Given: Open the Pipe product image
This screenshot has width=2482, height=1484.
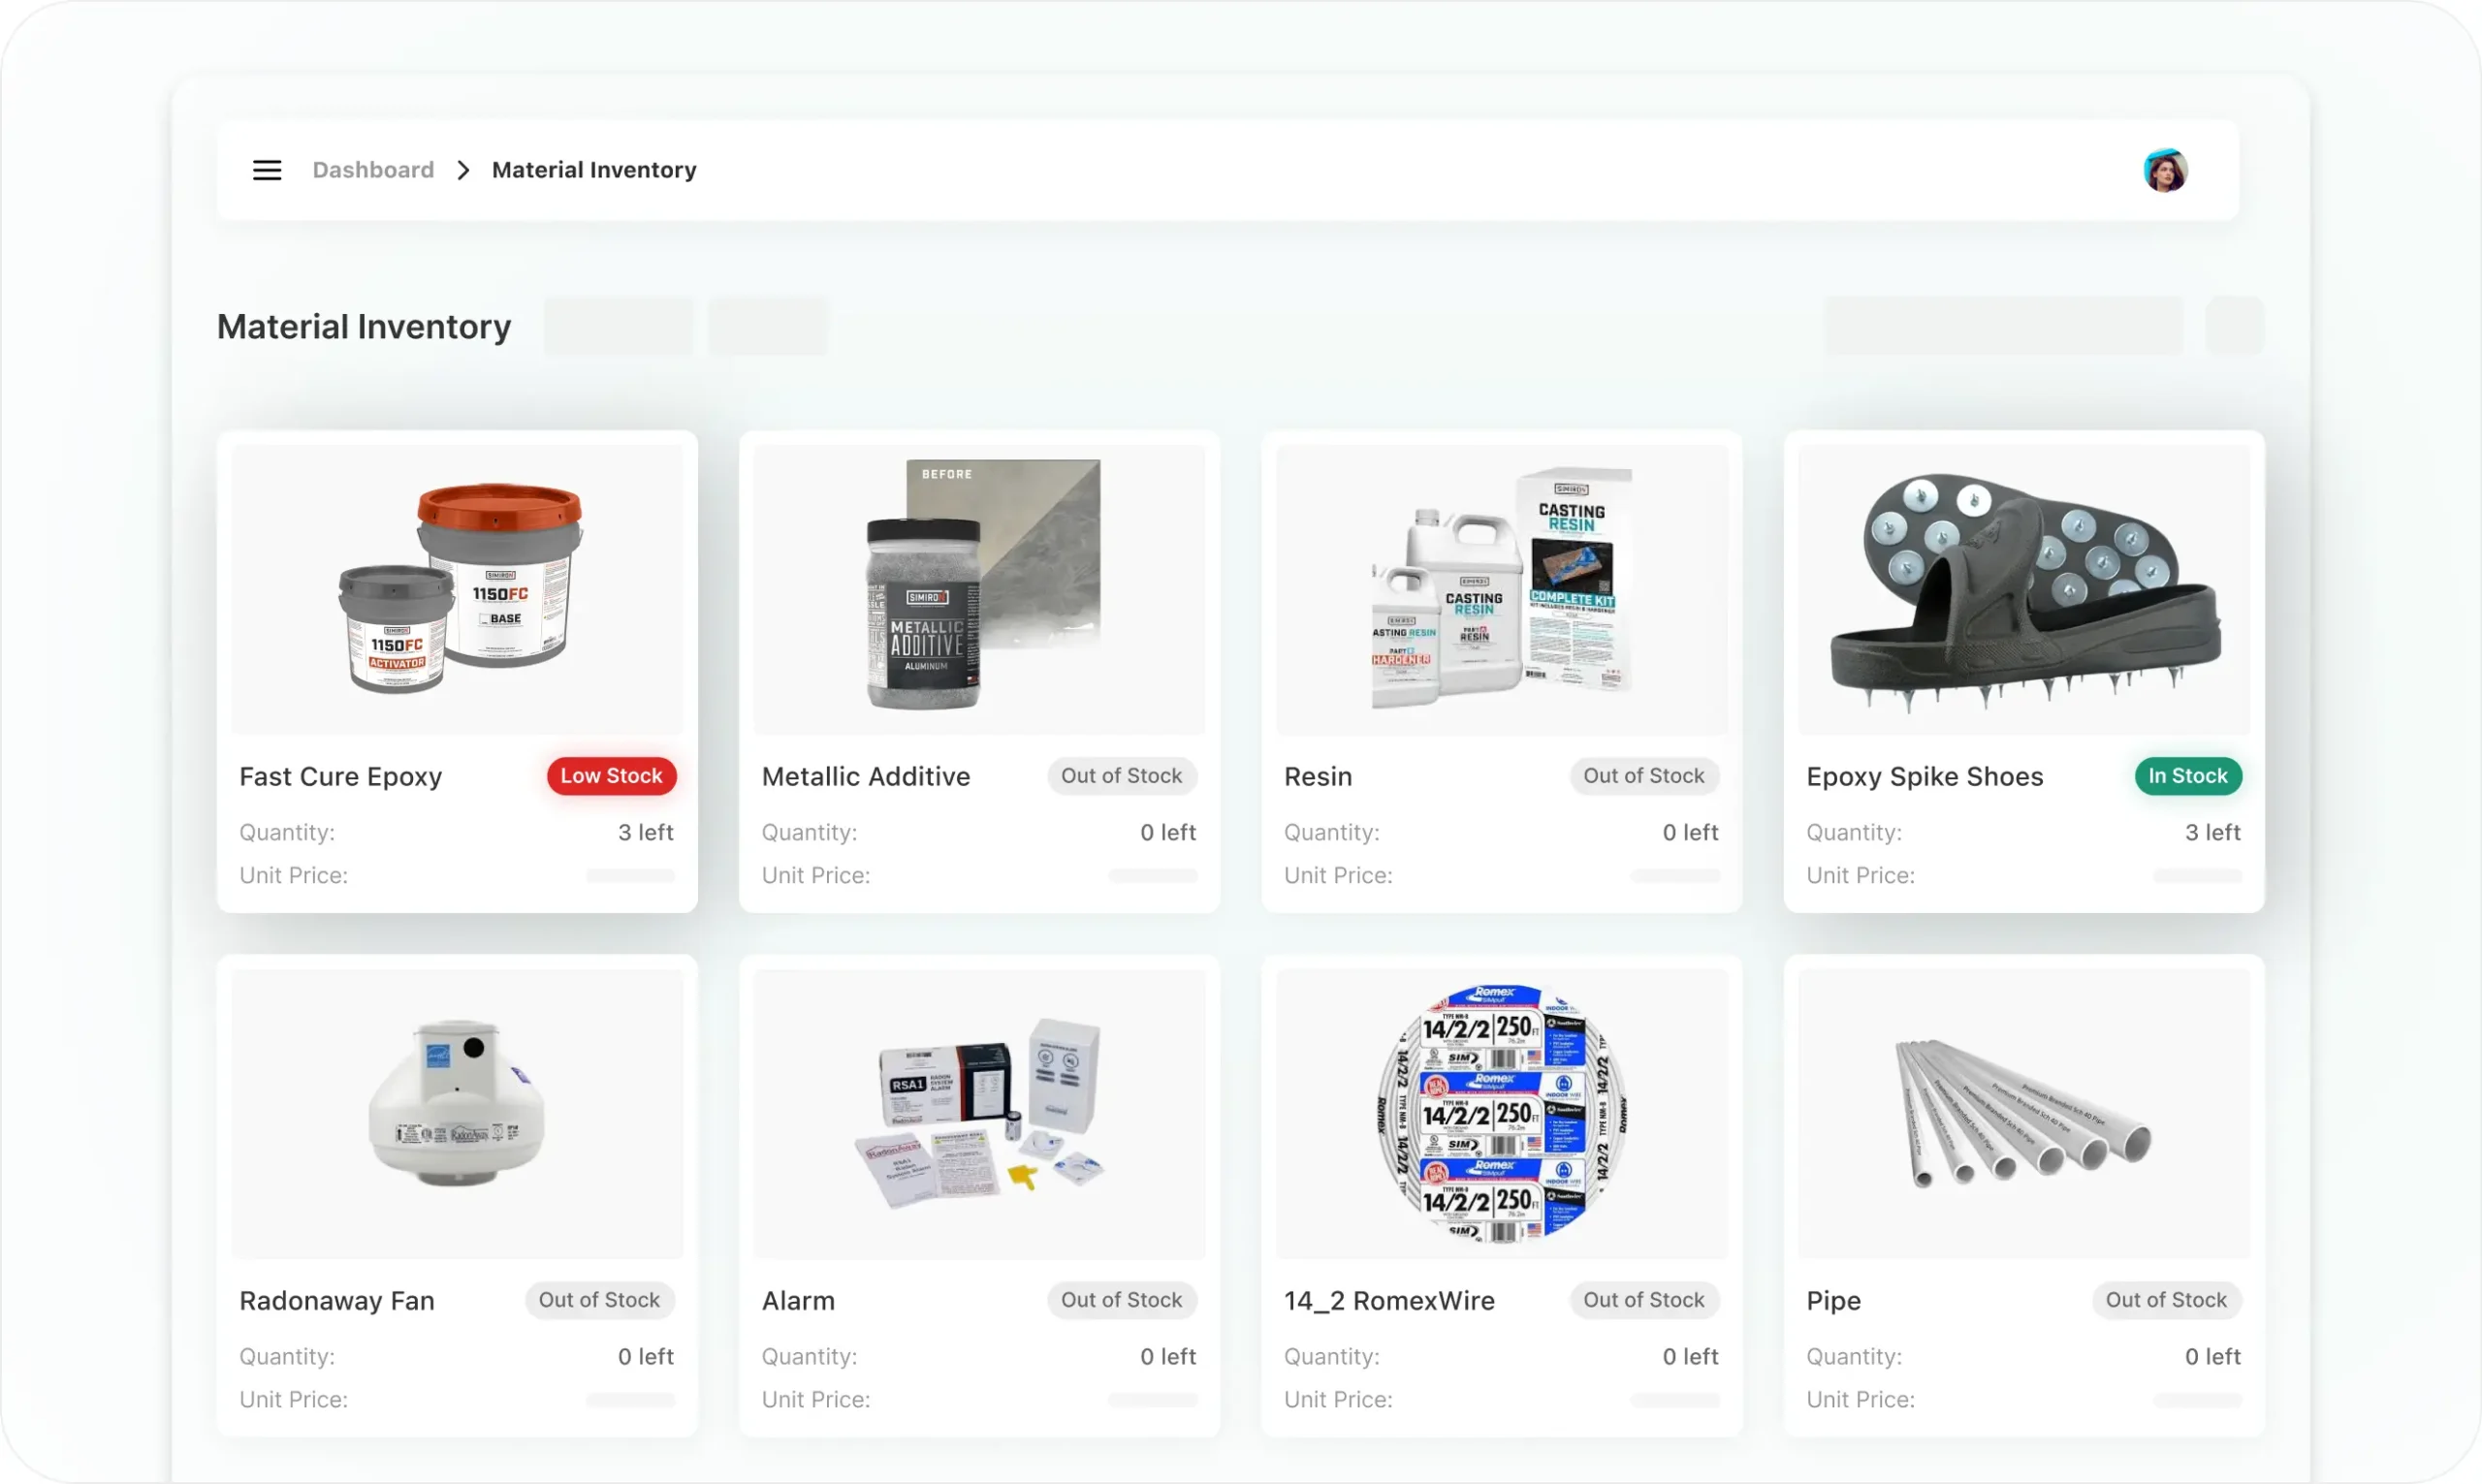Looking at the screenshot, I should click(x=2024, y=1114).
